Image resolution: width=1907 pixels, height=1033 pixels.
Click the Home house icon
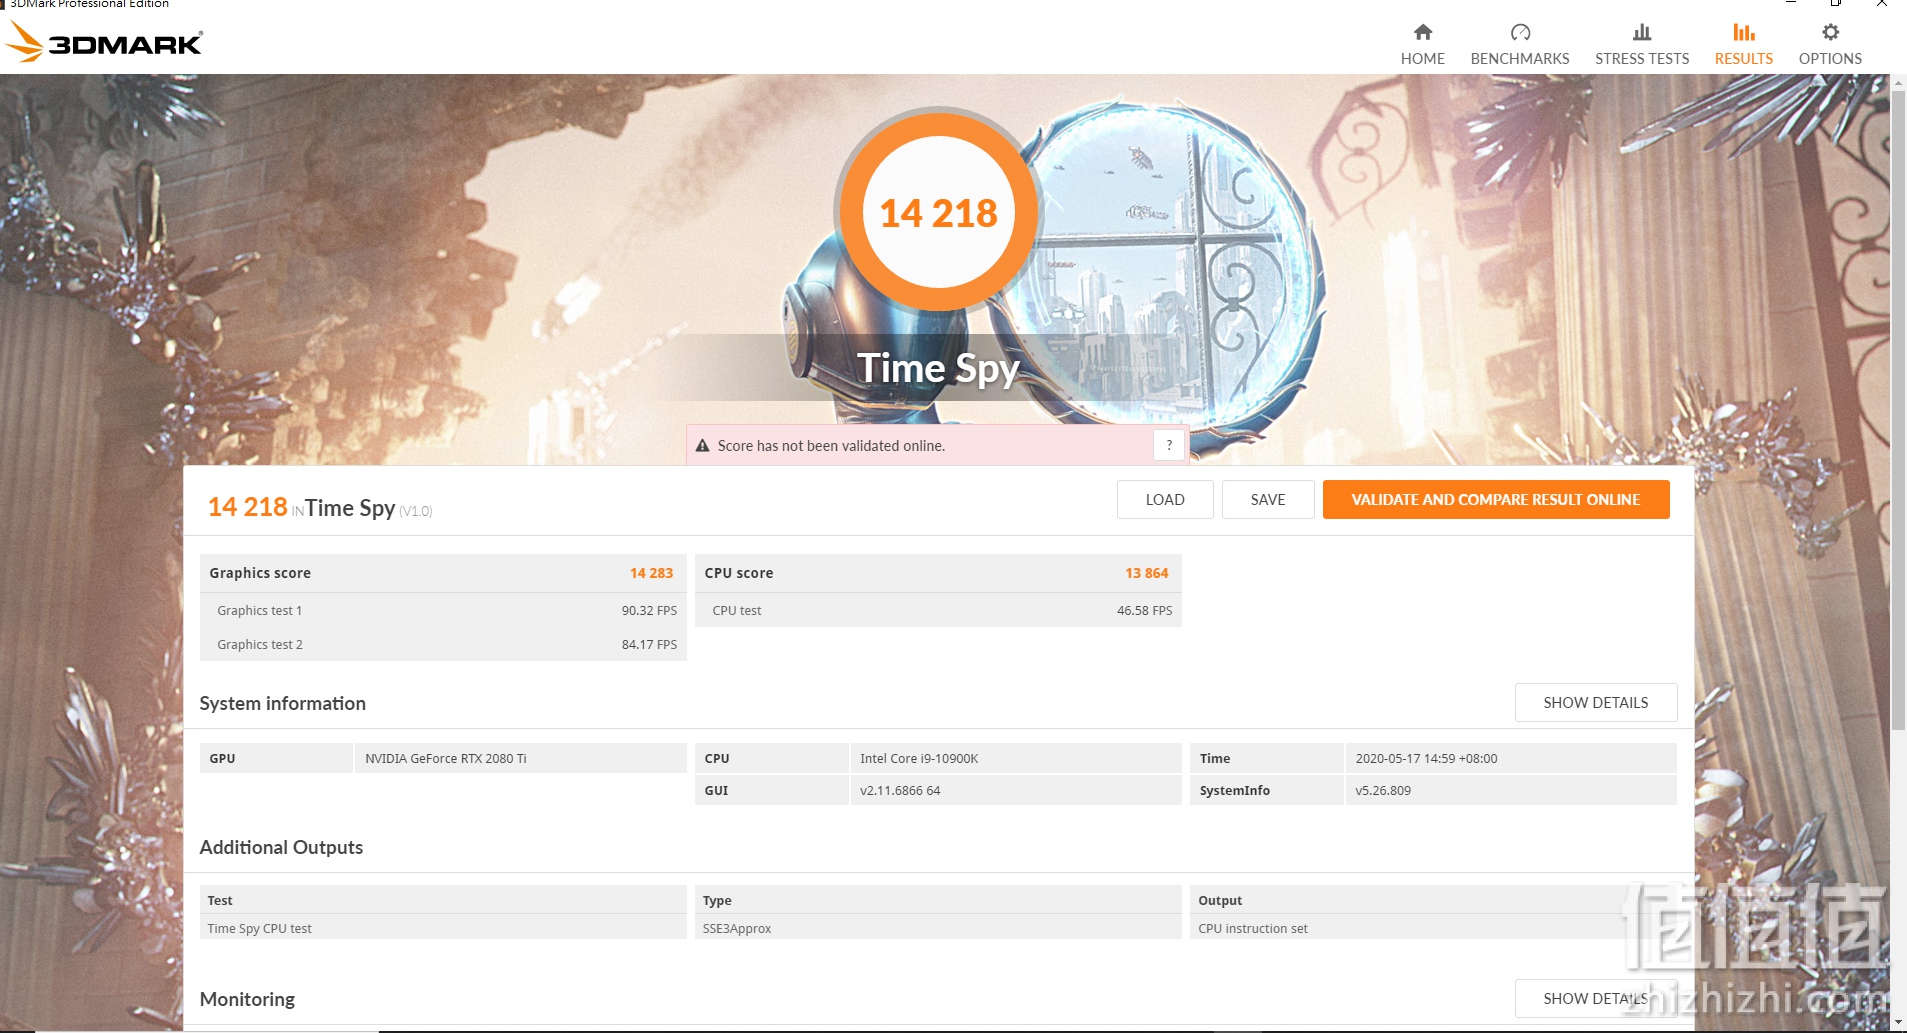pyautogui.click(x=1422, y=32)
